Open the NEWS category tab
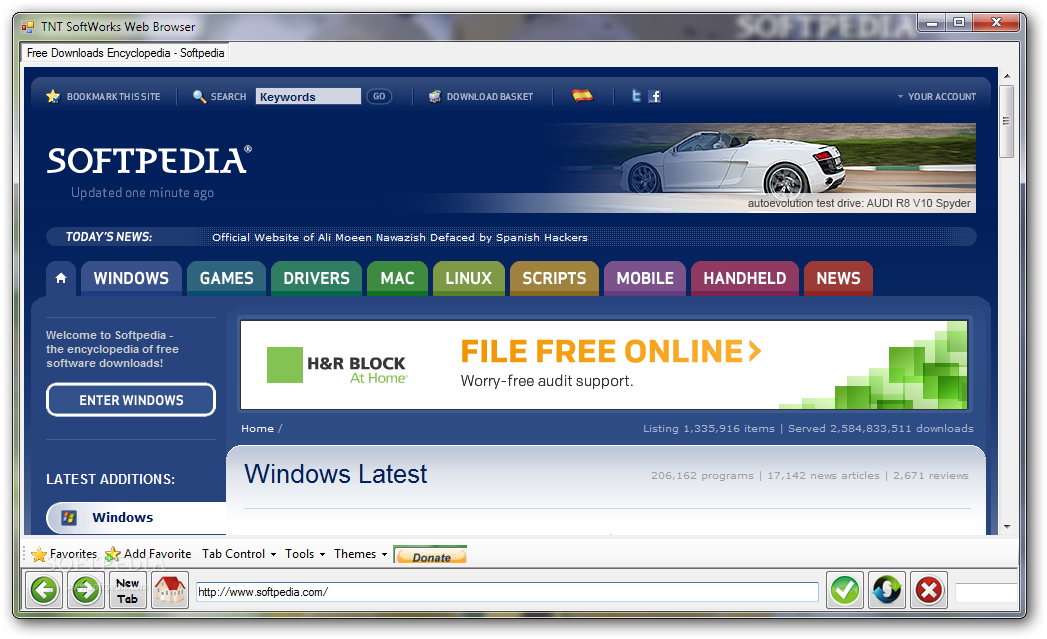Viewport: 1047px width, 639px height. (x=839, y=278)
